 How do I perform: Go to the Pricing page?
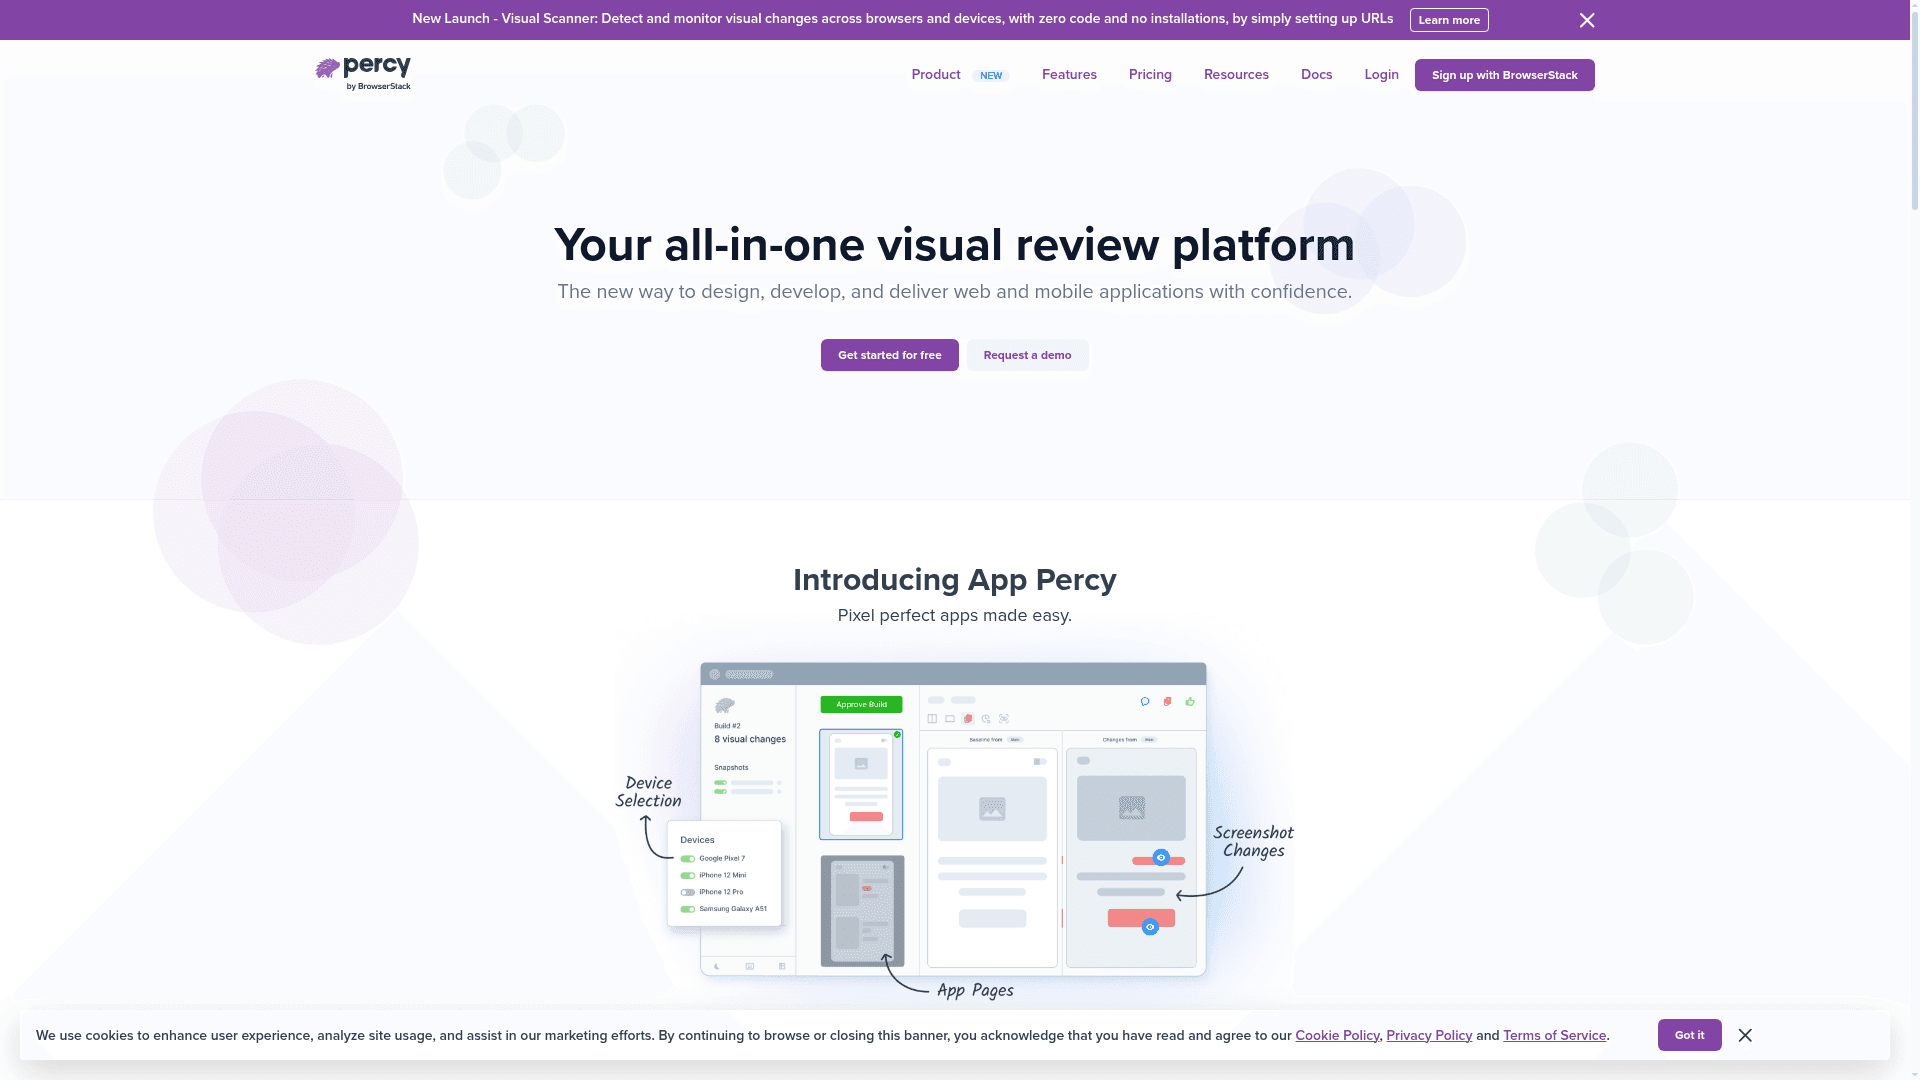[1150, 75]
